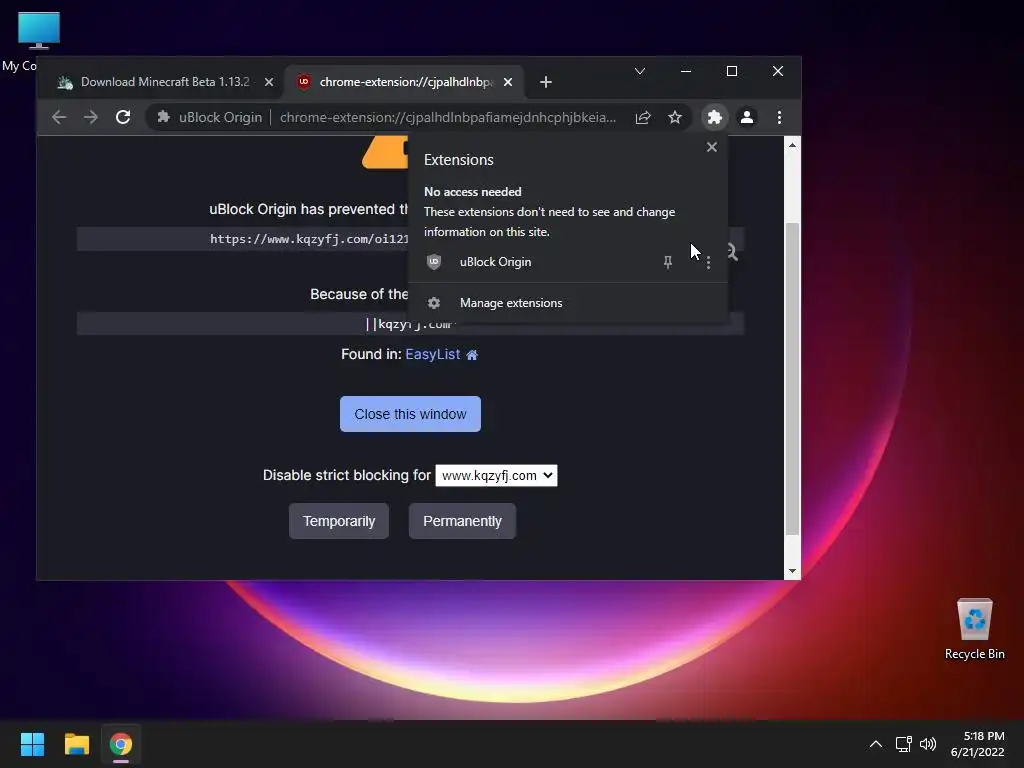Click the Chrome icon in the taskbar
Viewport: 1024px width, 768px height.
pos(121,744)
